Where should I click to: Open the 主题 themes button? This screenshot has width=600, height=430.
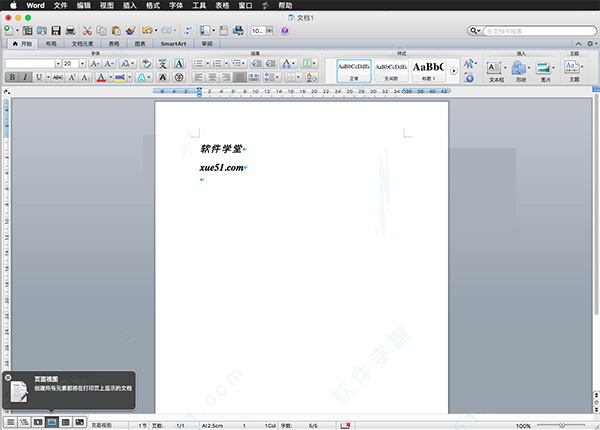coord(574,71)
